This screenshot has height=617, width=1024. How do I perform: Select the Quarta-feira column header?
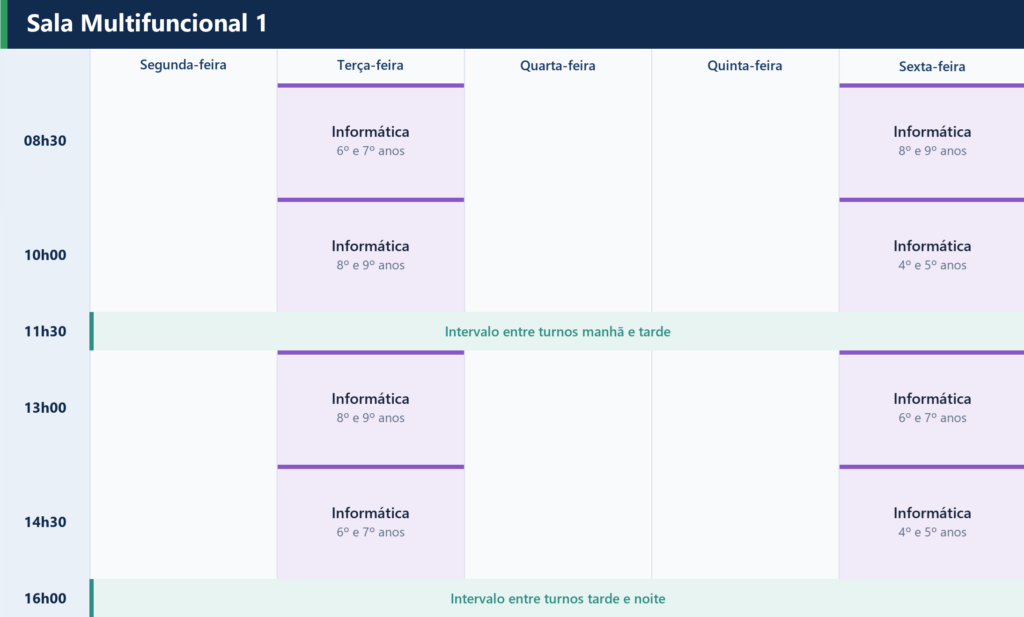coord(558,65)
